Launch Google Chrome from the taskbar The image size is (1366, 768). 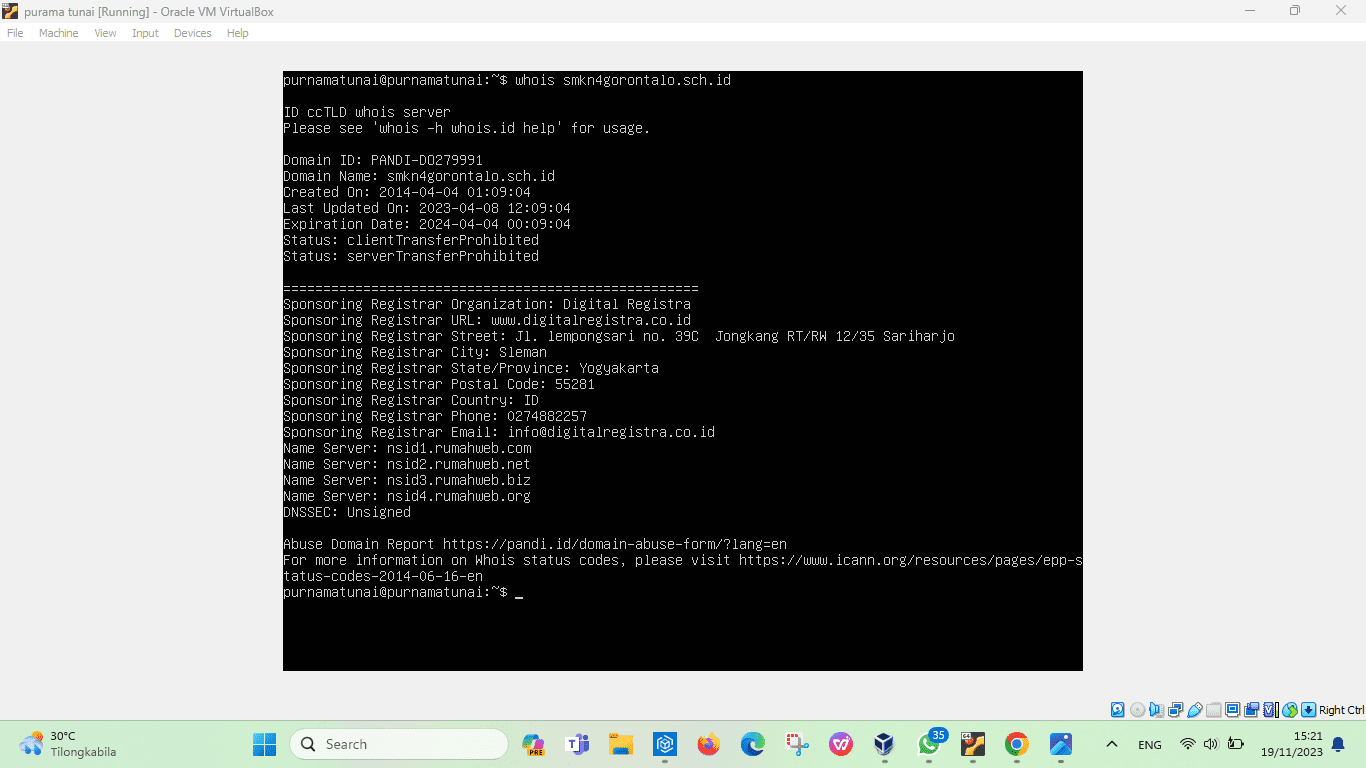(1017, 744)
